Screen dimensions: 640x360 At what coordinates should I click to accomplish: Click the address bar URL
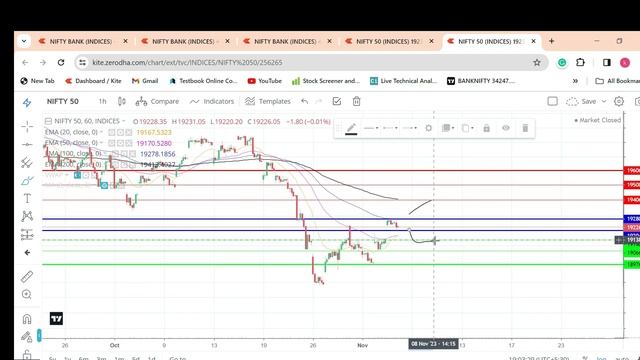point(187,62)
